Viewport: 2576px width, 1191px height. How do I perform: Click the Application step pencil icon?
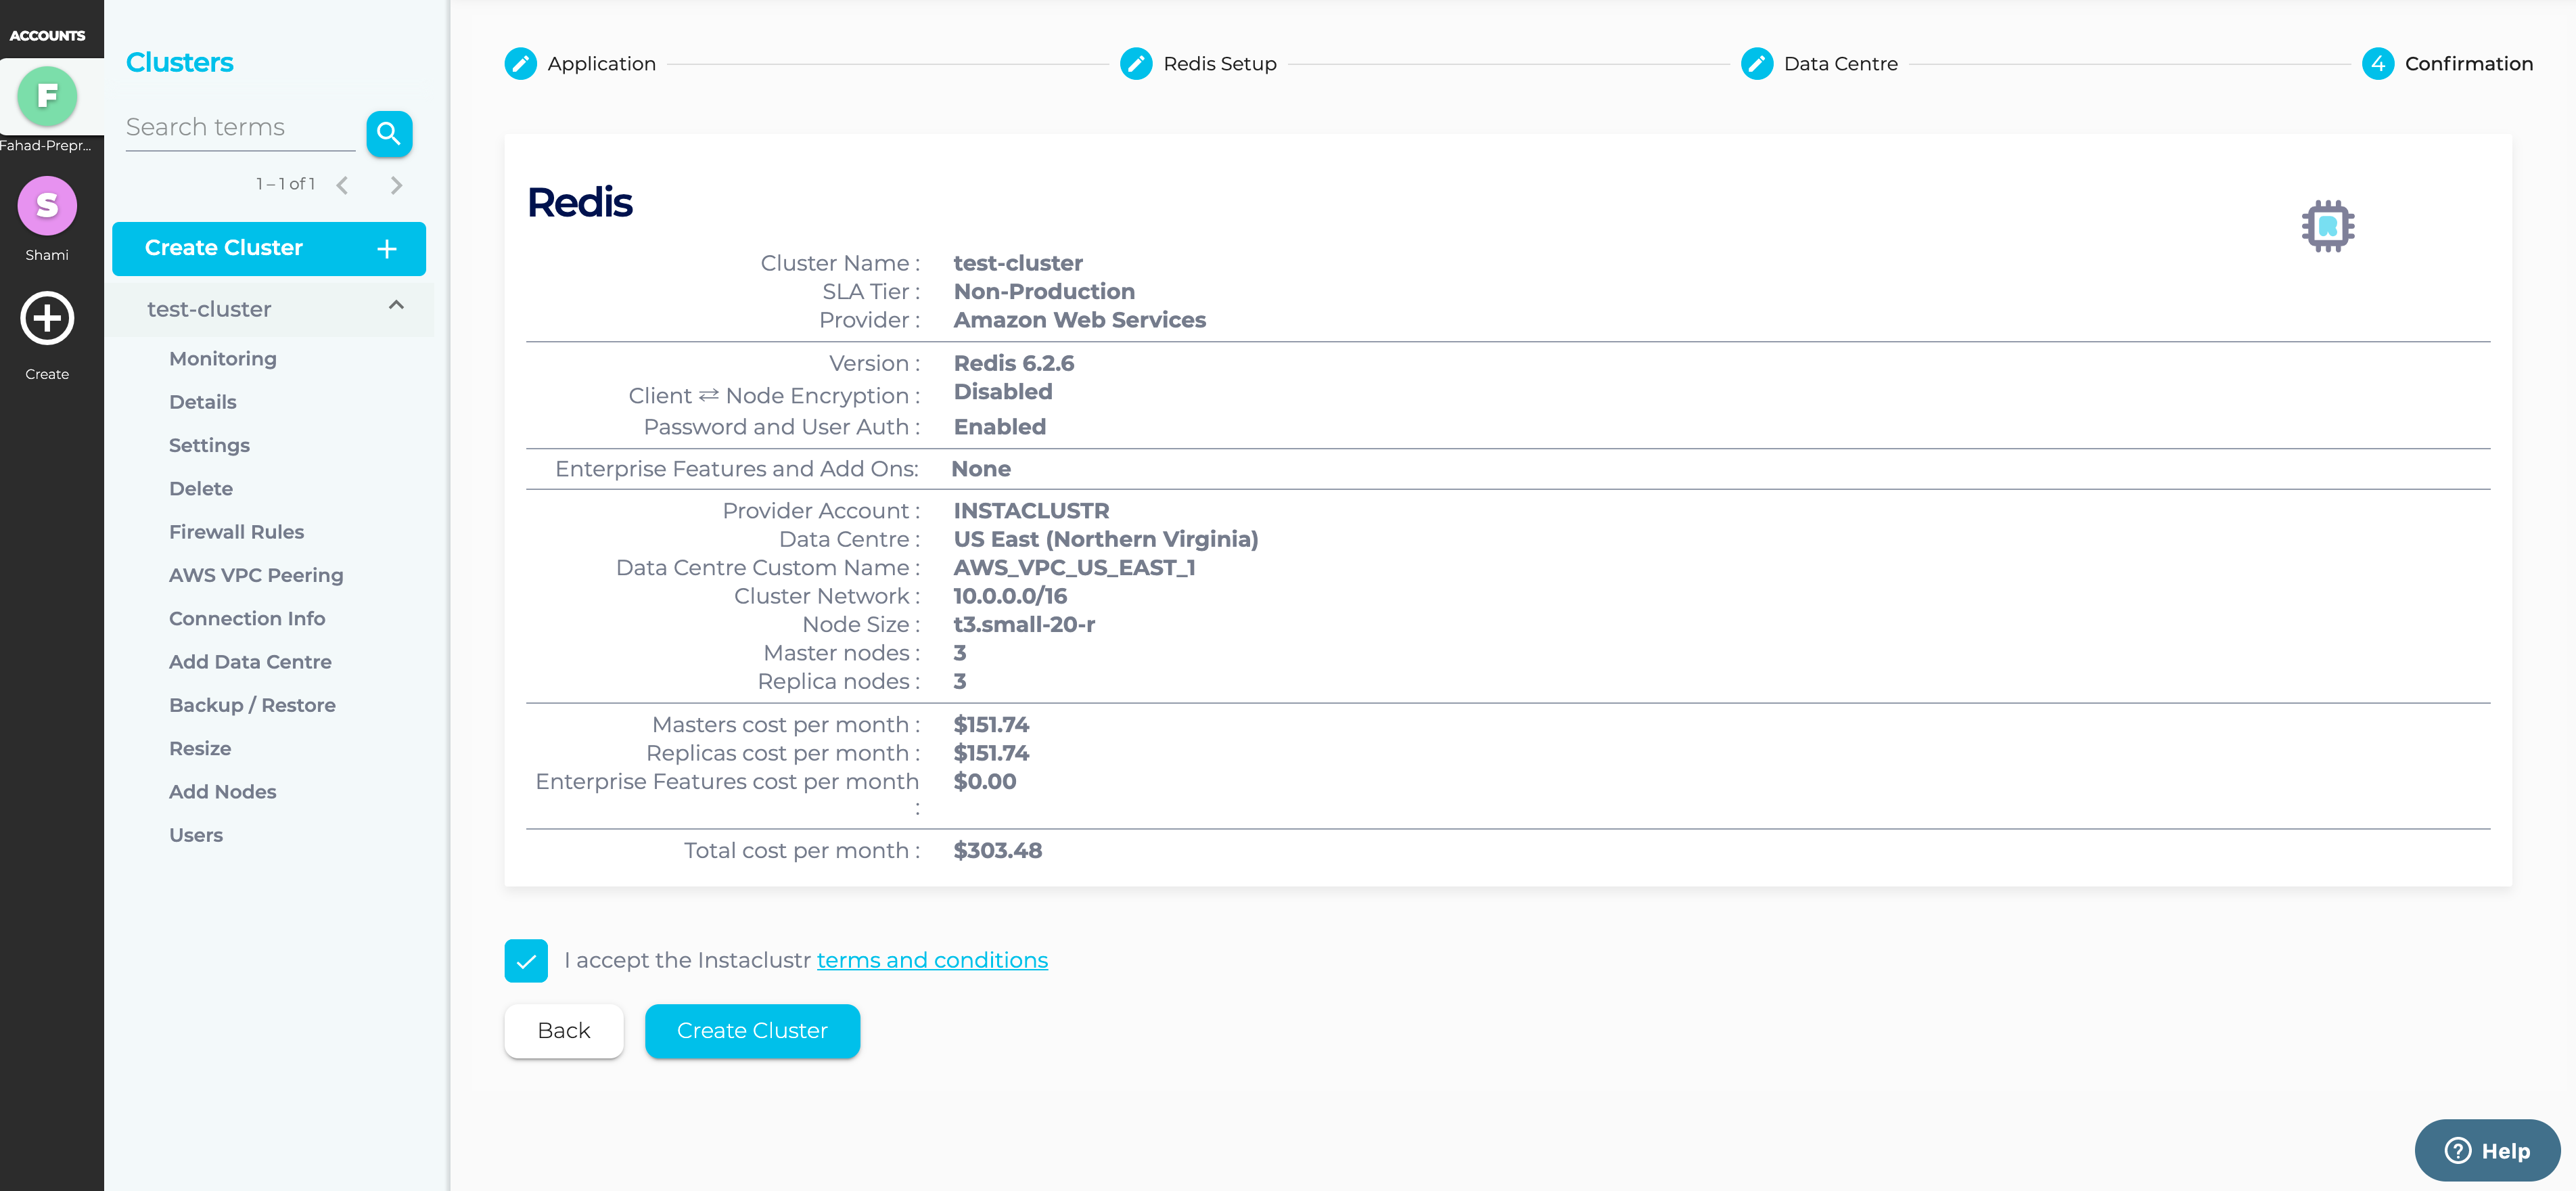[x=520, y=64]
